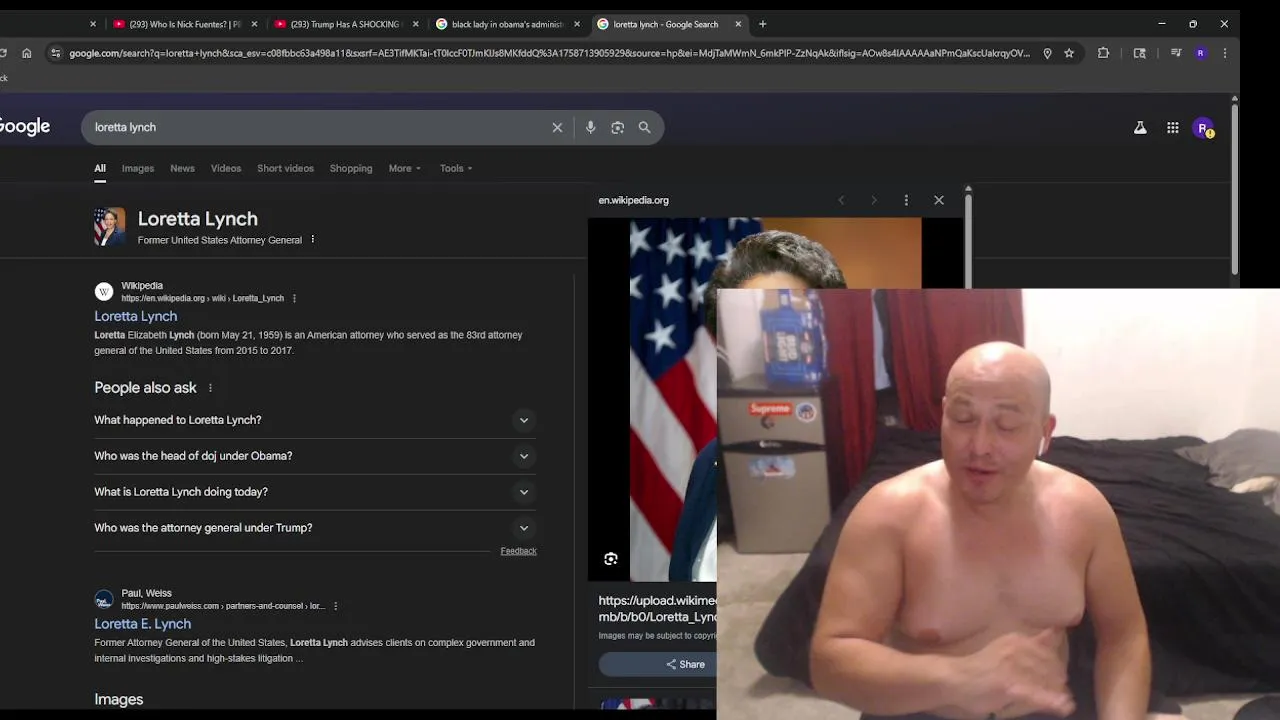Reload the current page
The width and height of the screenshot is (1280, 720).
[x=4, y=53]
